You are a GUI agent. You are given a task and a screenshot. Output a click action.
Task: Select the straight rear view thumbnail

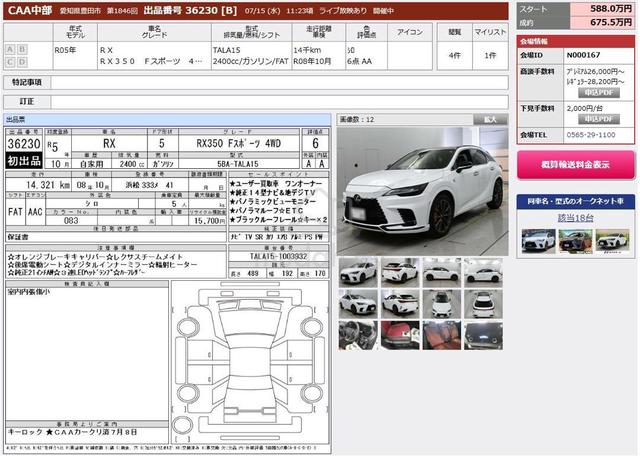(x=483, y=304)
